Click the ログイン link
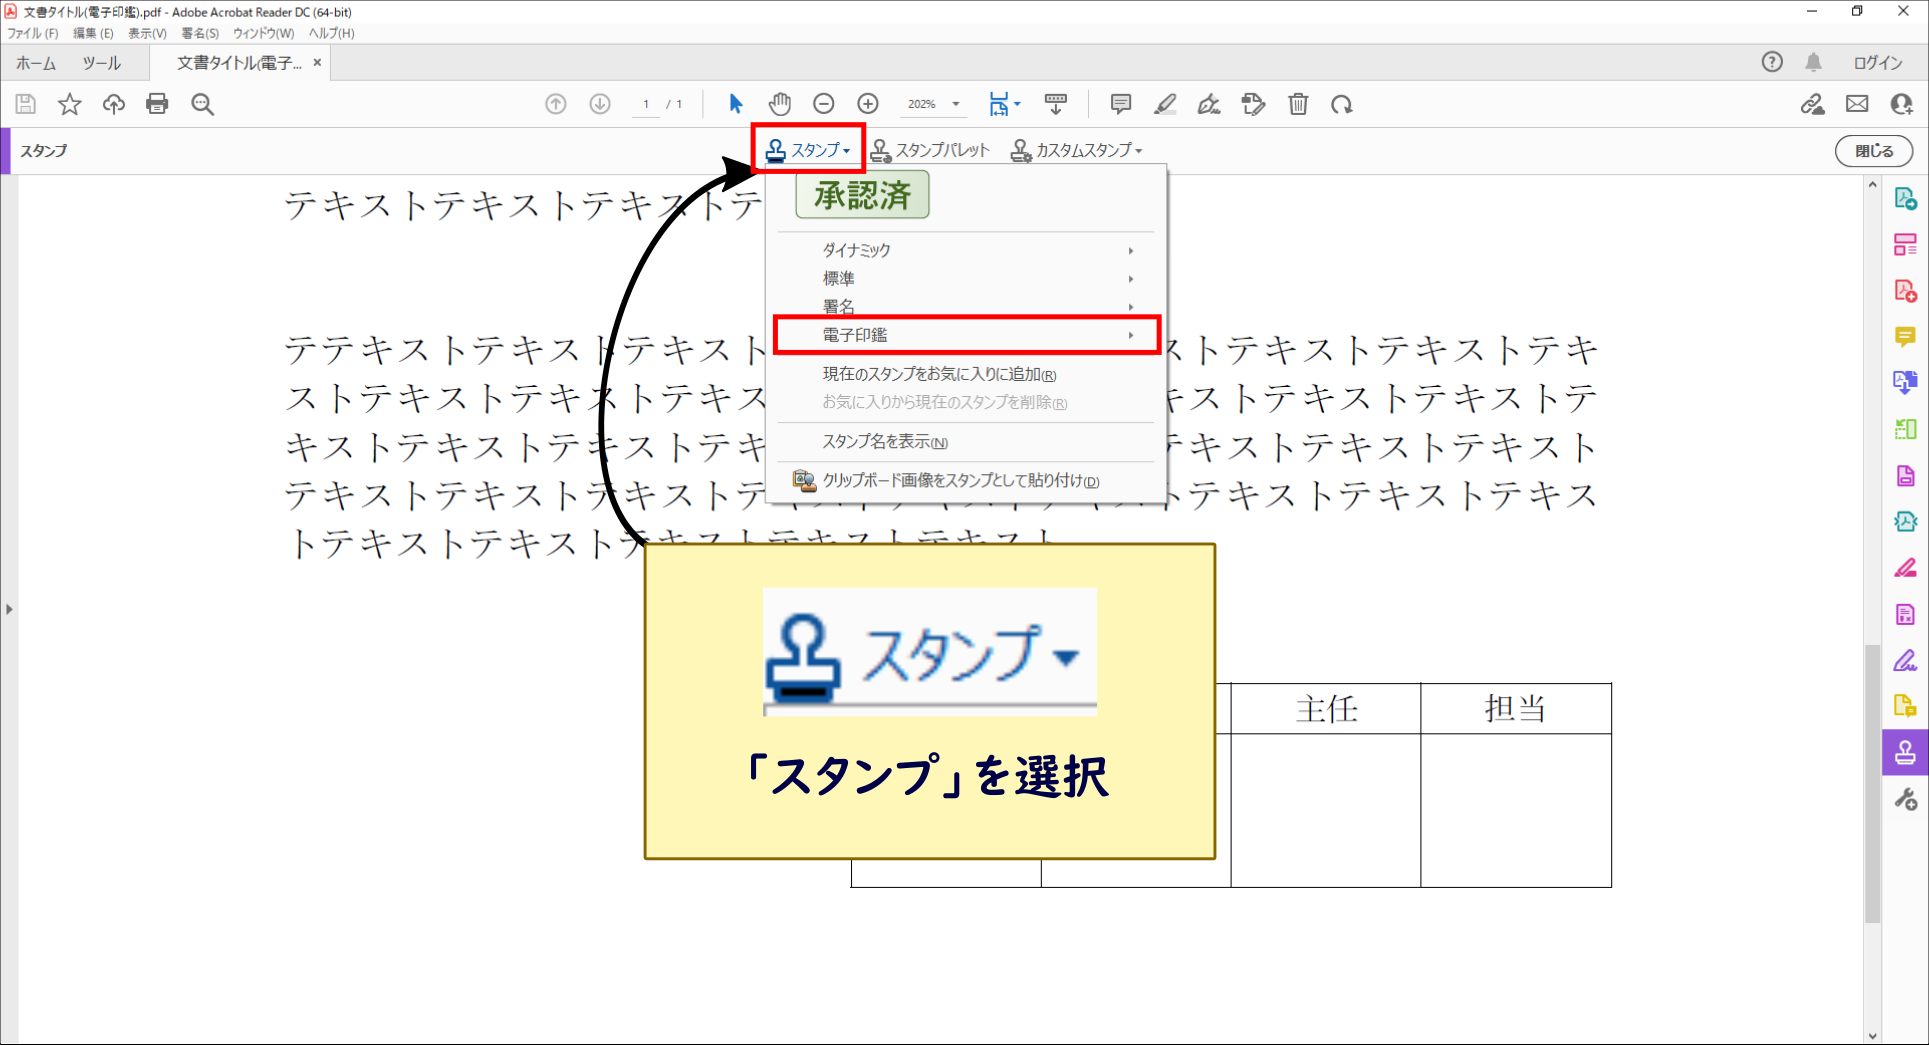 (1877, 63)
